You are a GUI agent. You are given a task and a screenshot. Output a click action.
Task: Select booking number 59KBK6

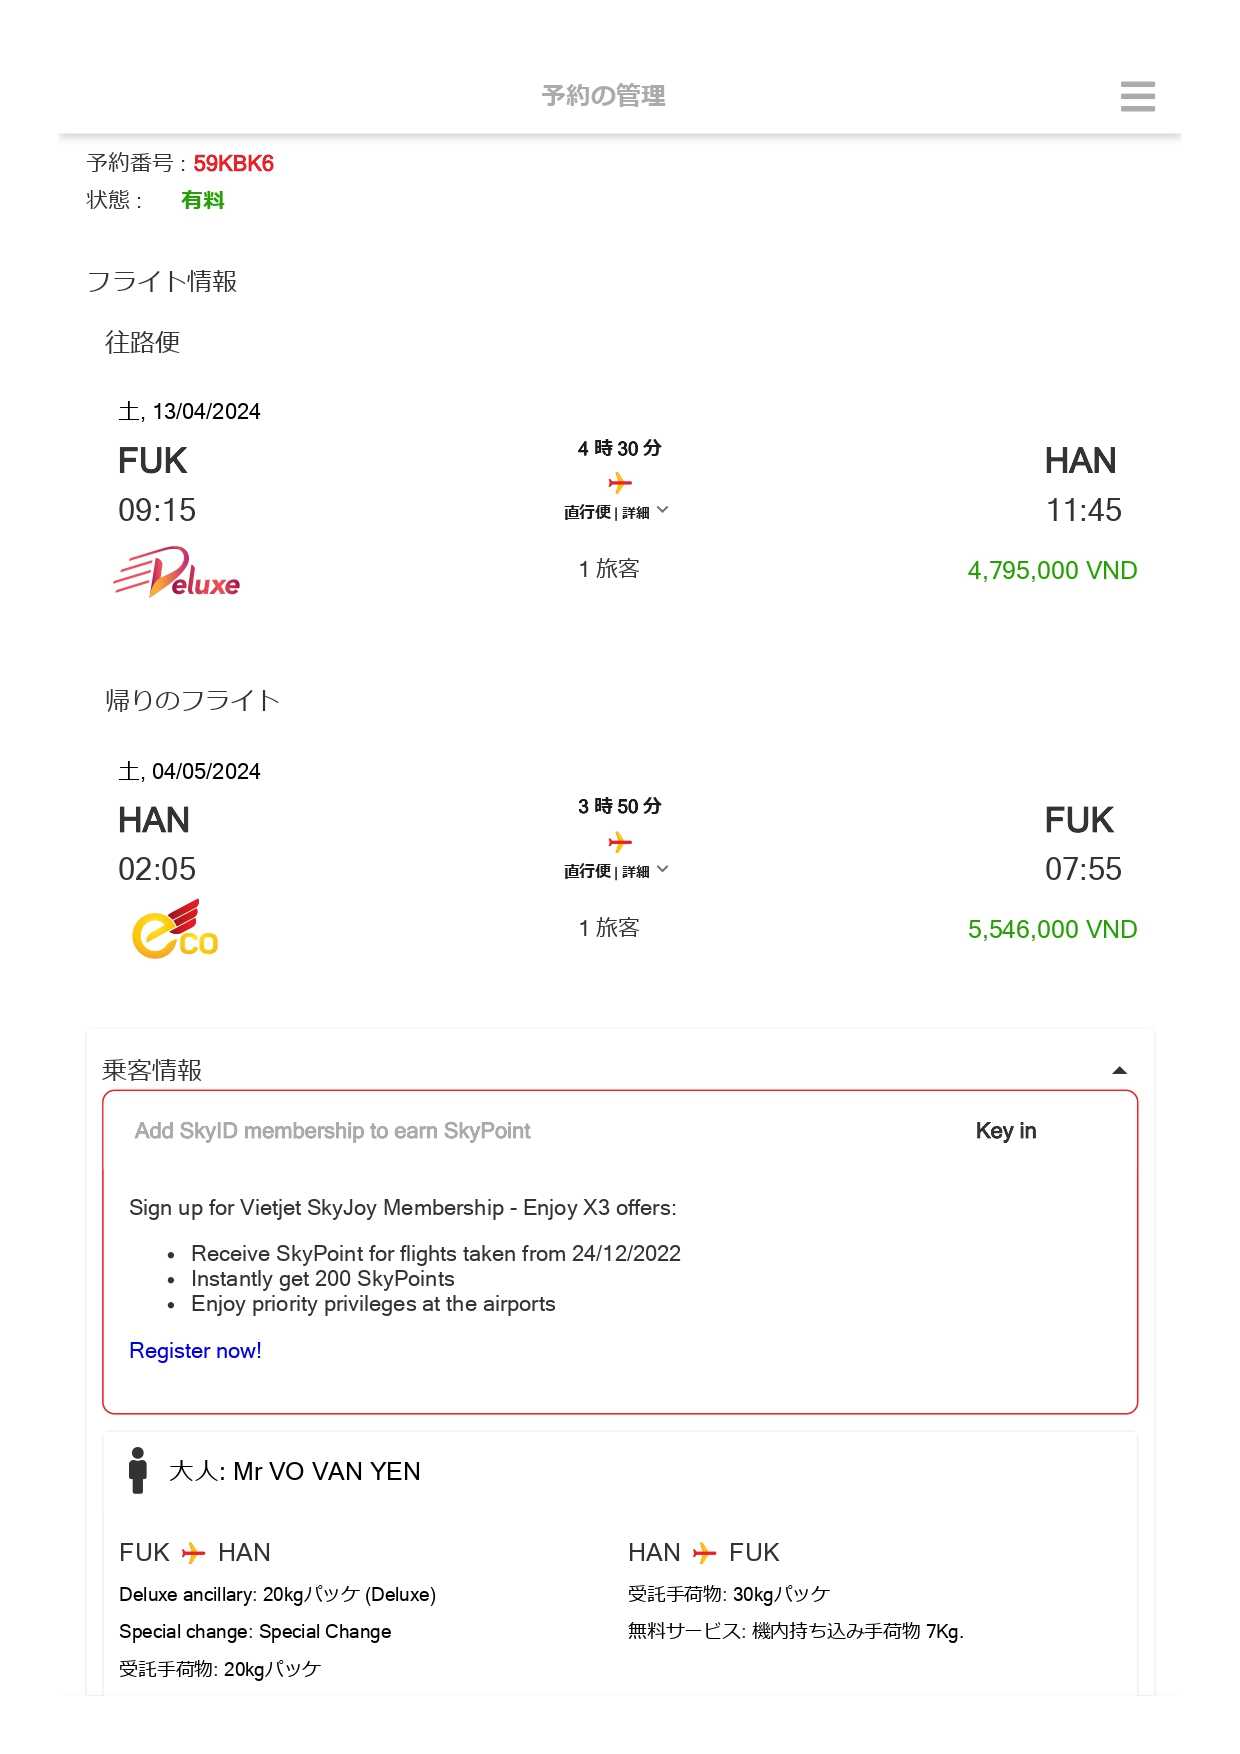(x=233, y=164)
